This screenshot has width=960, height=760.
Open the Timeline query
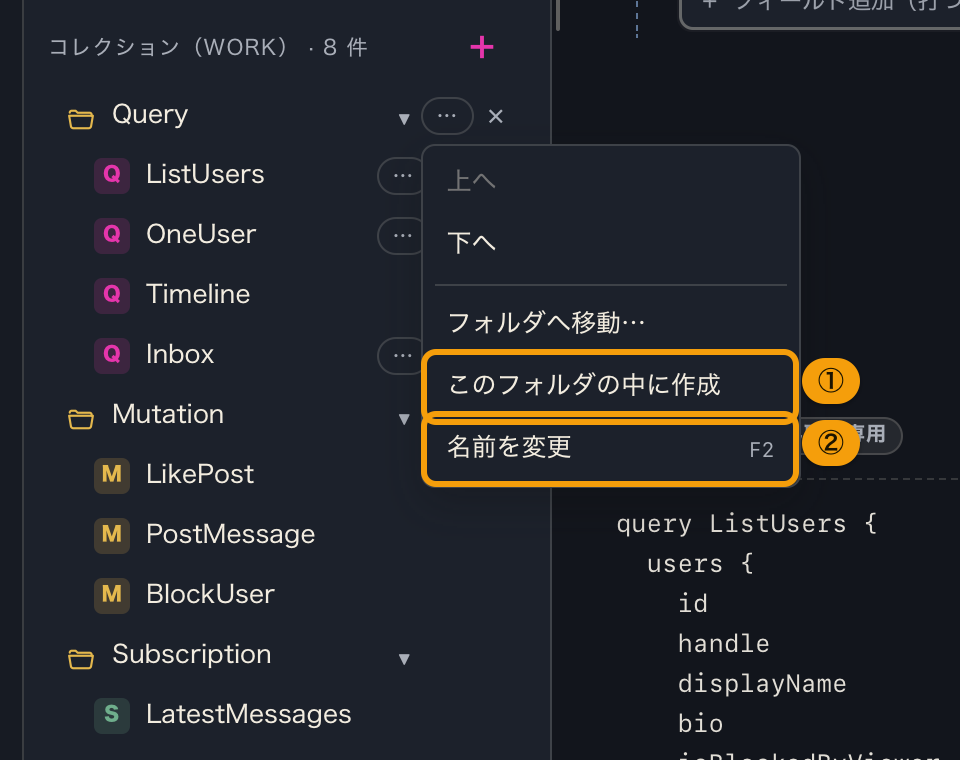(198, 295)
